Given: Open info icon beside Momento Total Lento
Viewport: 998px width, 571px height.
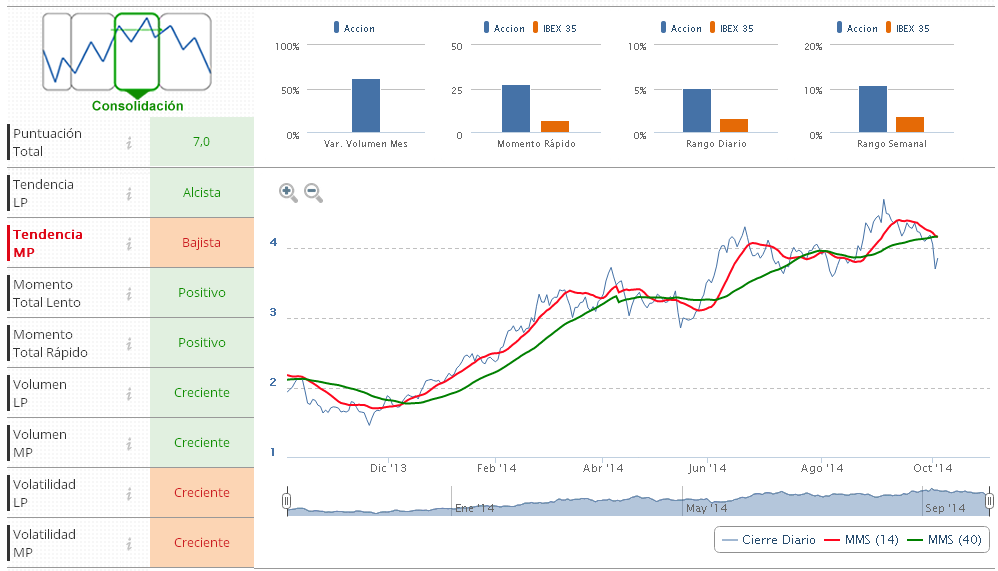Looking at the screenshot, I should click(x=129, y=293).
